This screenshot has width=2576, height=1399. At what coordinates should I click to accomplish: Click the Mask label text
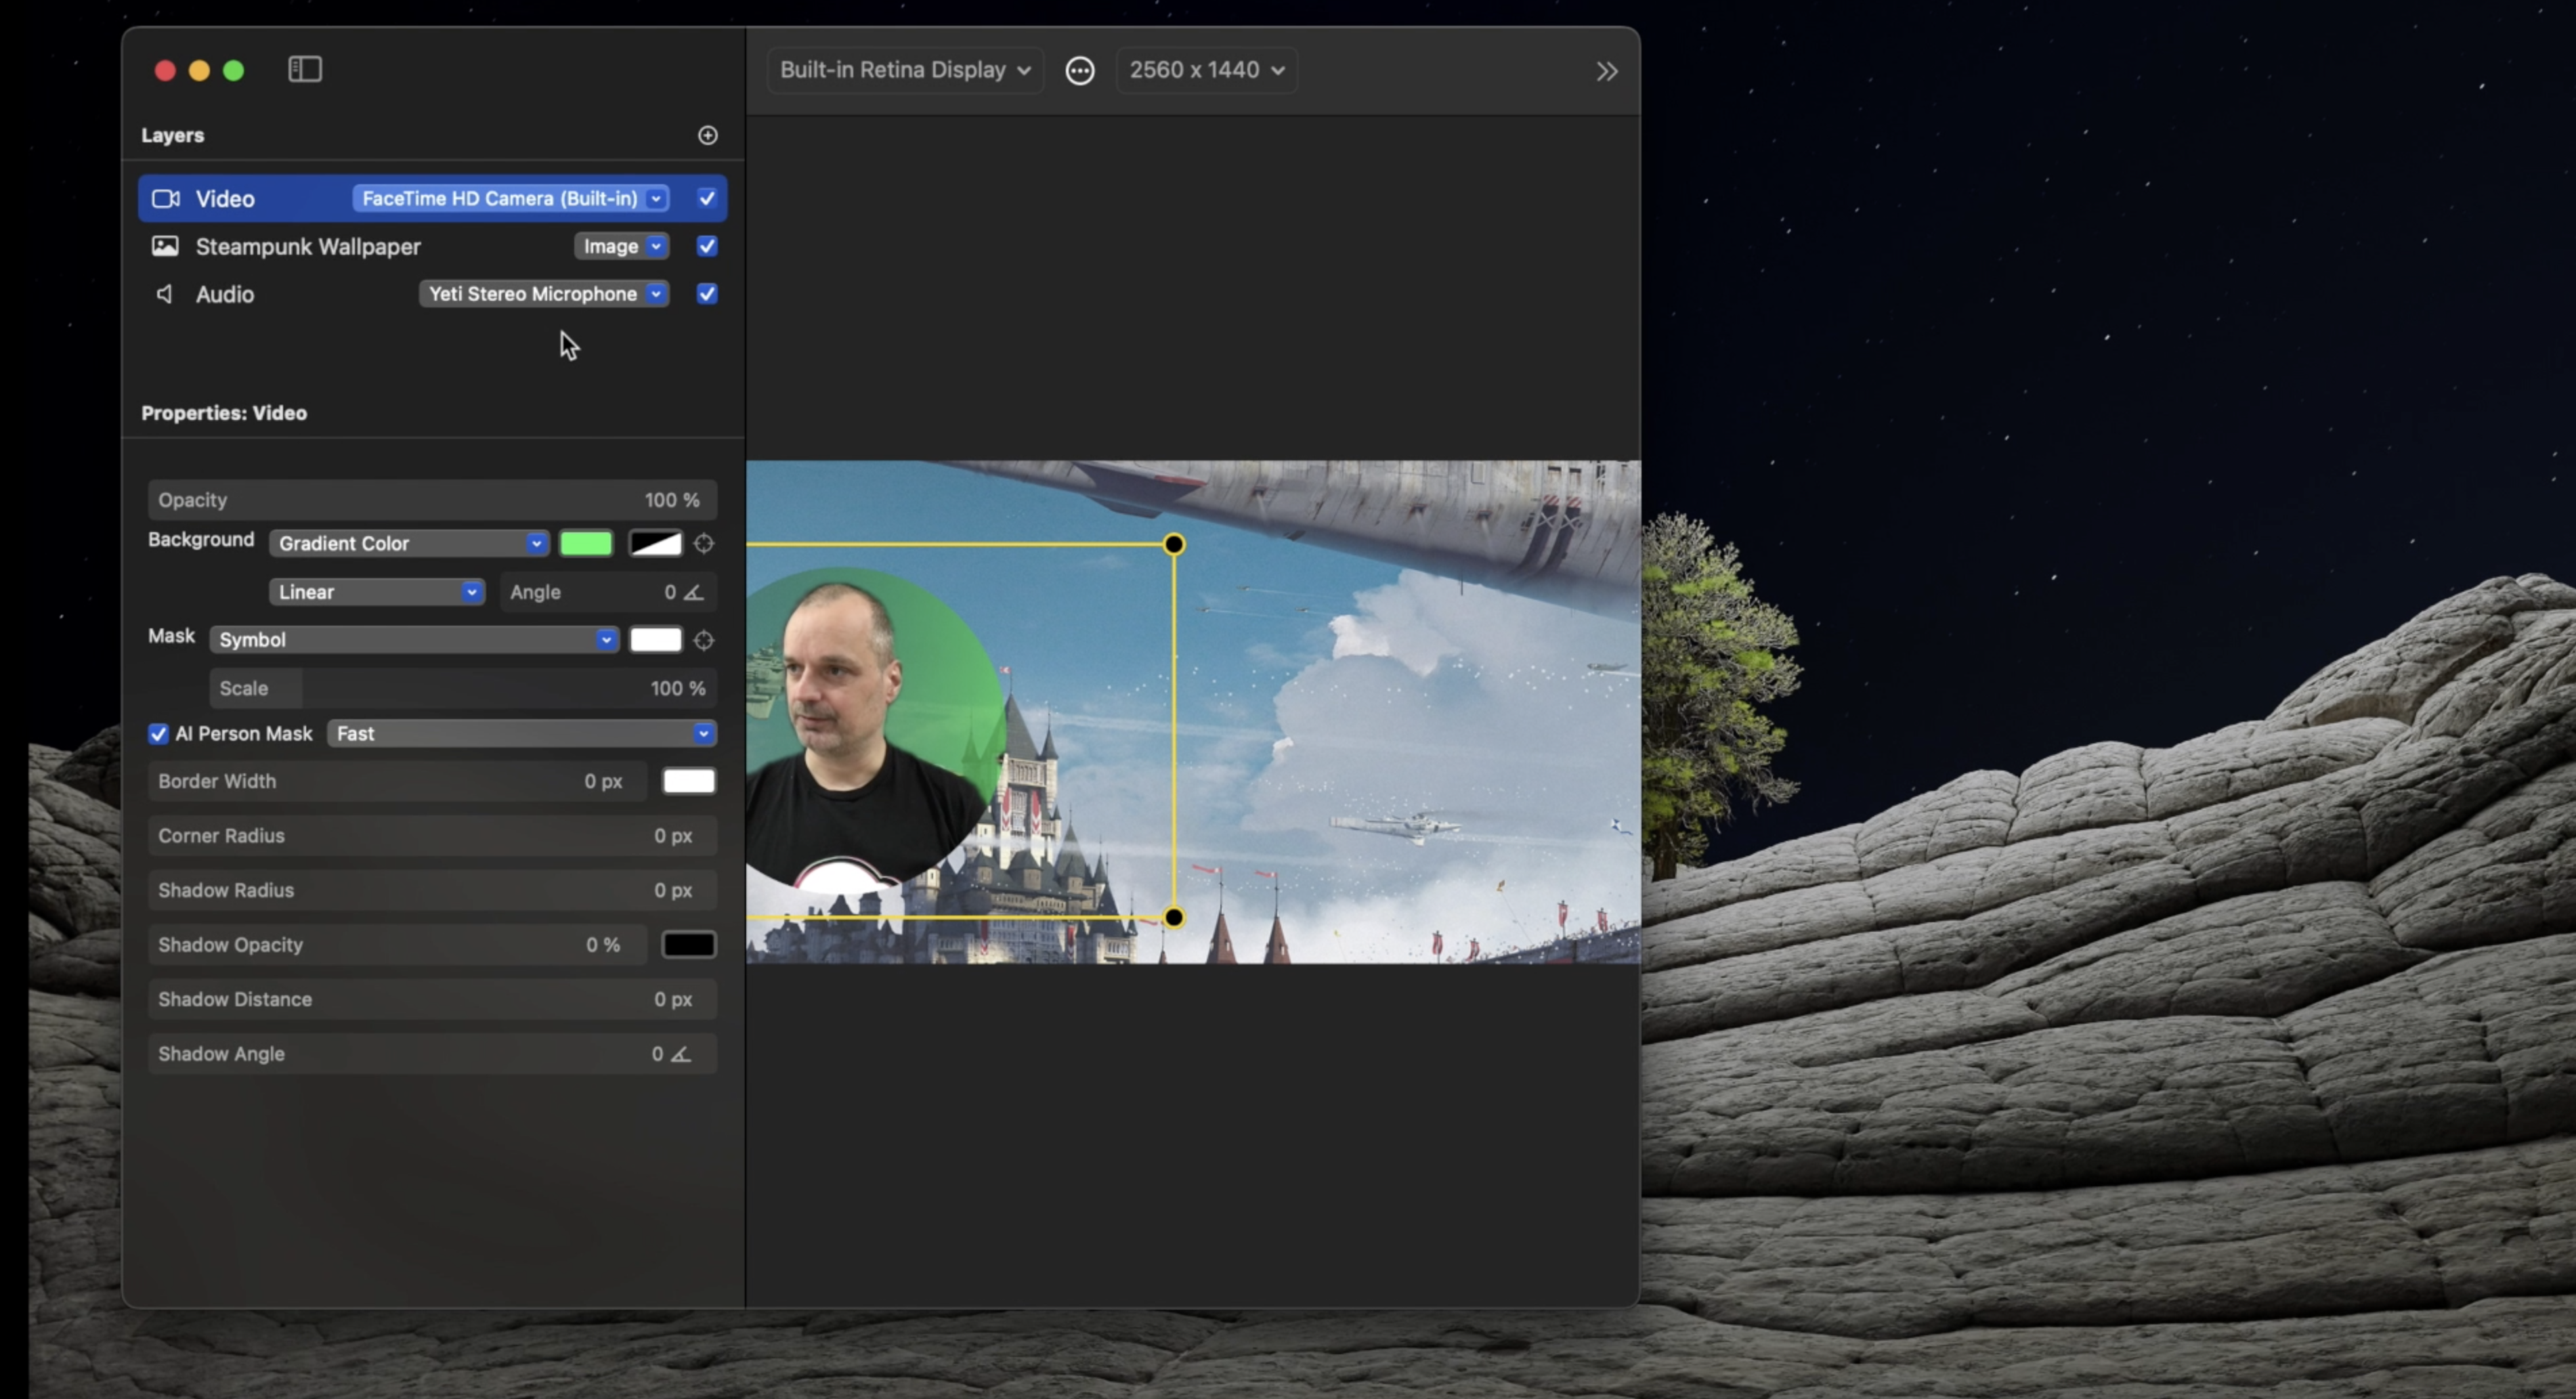coord(171,636)
